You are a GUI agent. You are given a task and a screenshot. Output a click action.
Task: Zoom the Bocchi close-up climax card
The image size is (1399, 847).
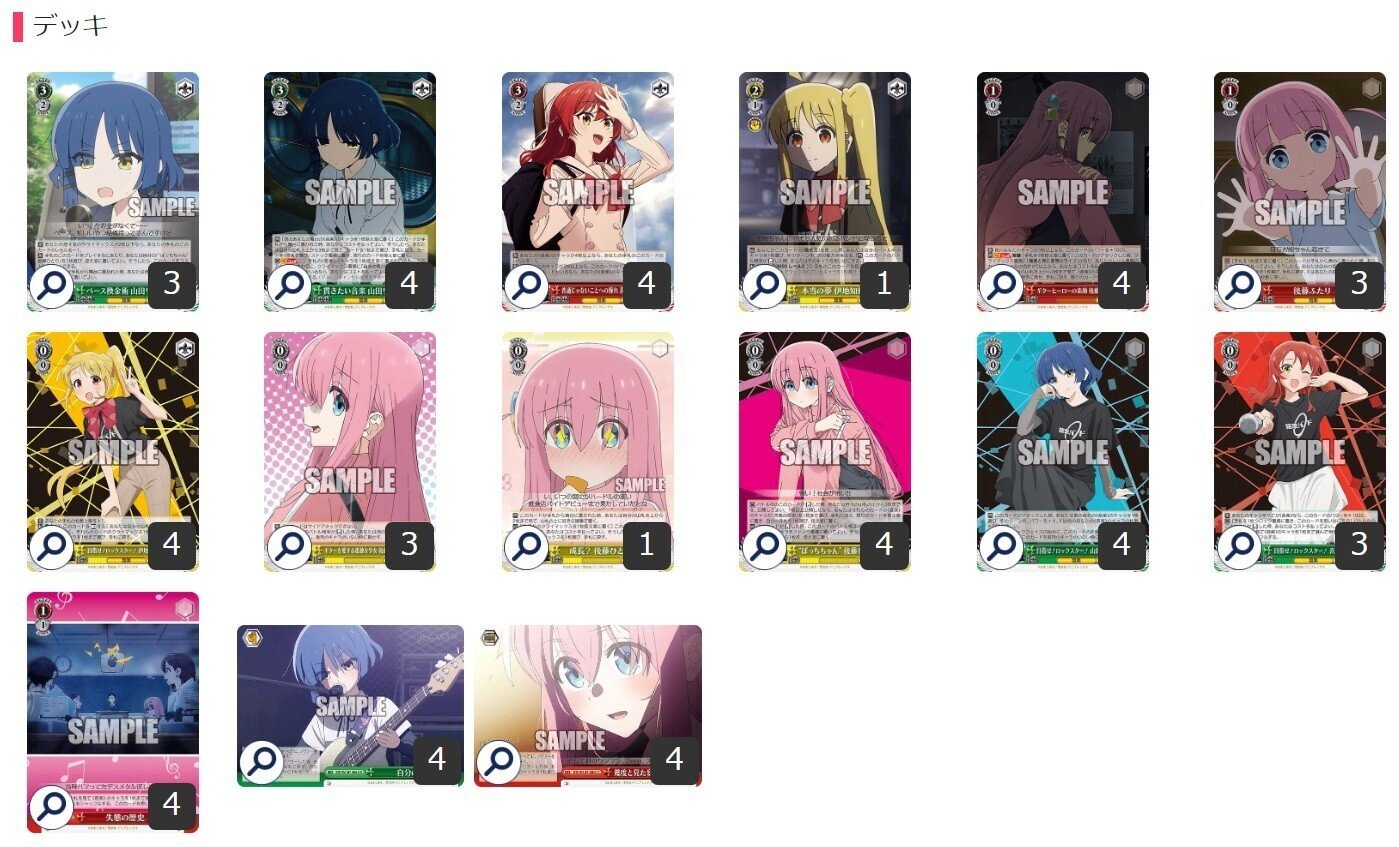click(499, 762)
